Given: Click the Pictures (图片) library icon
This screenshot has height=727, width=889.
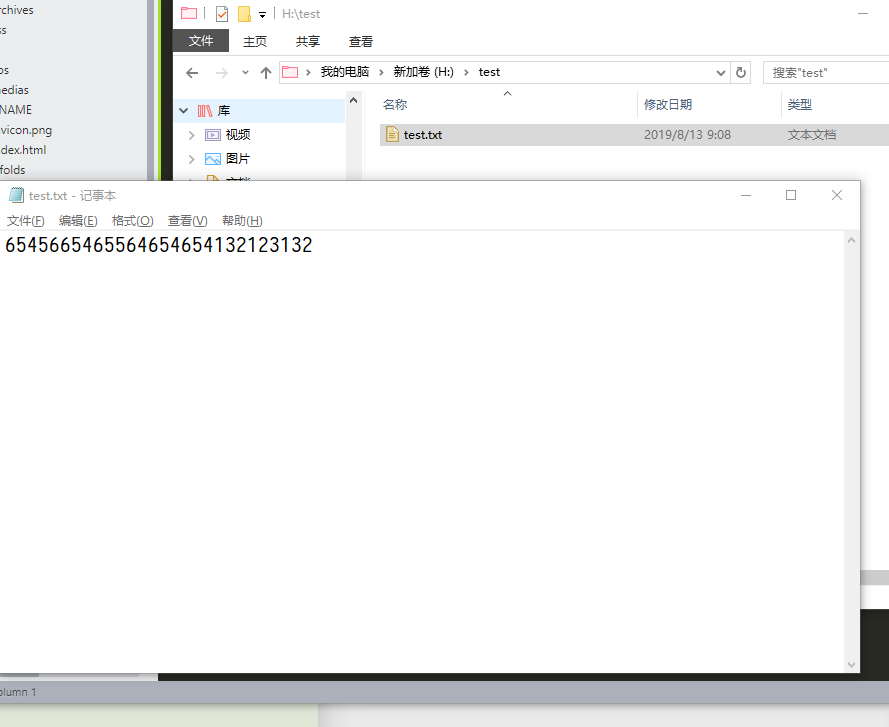Looking at the screenshot, I should tap(213, 159).
